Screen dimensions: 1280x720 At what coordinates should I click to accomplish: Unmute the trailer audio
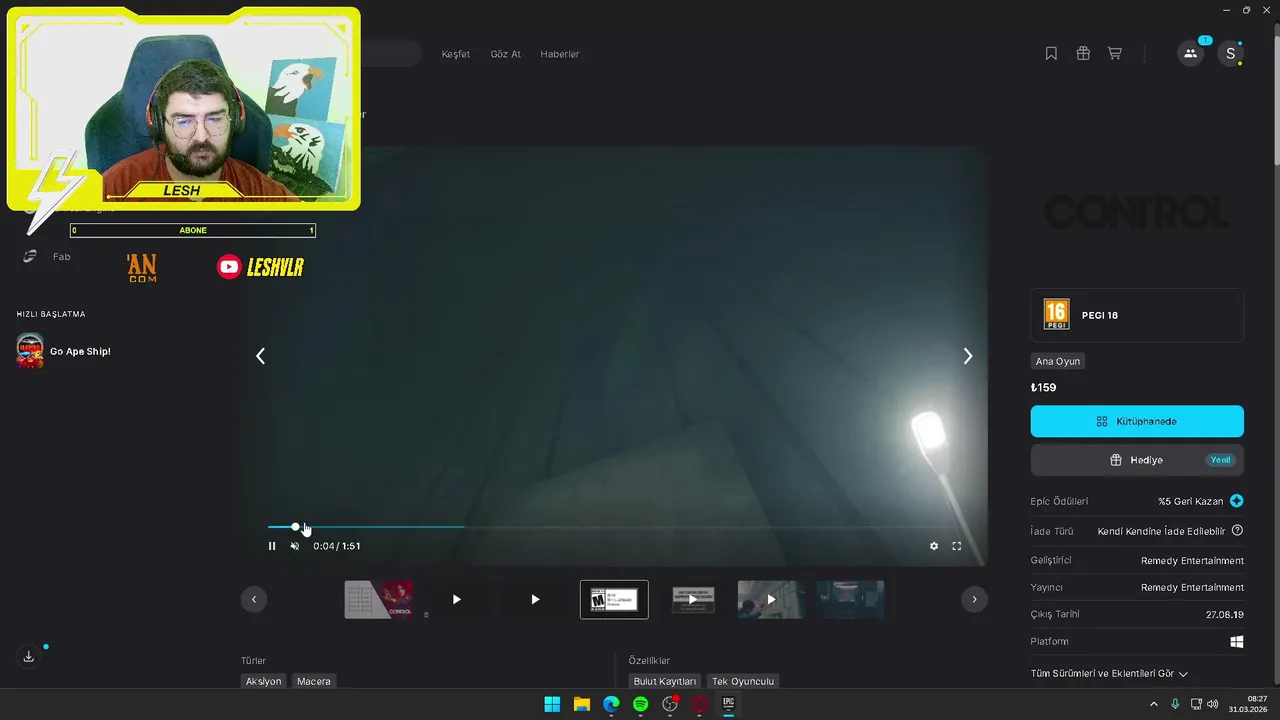[295, 546]
